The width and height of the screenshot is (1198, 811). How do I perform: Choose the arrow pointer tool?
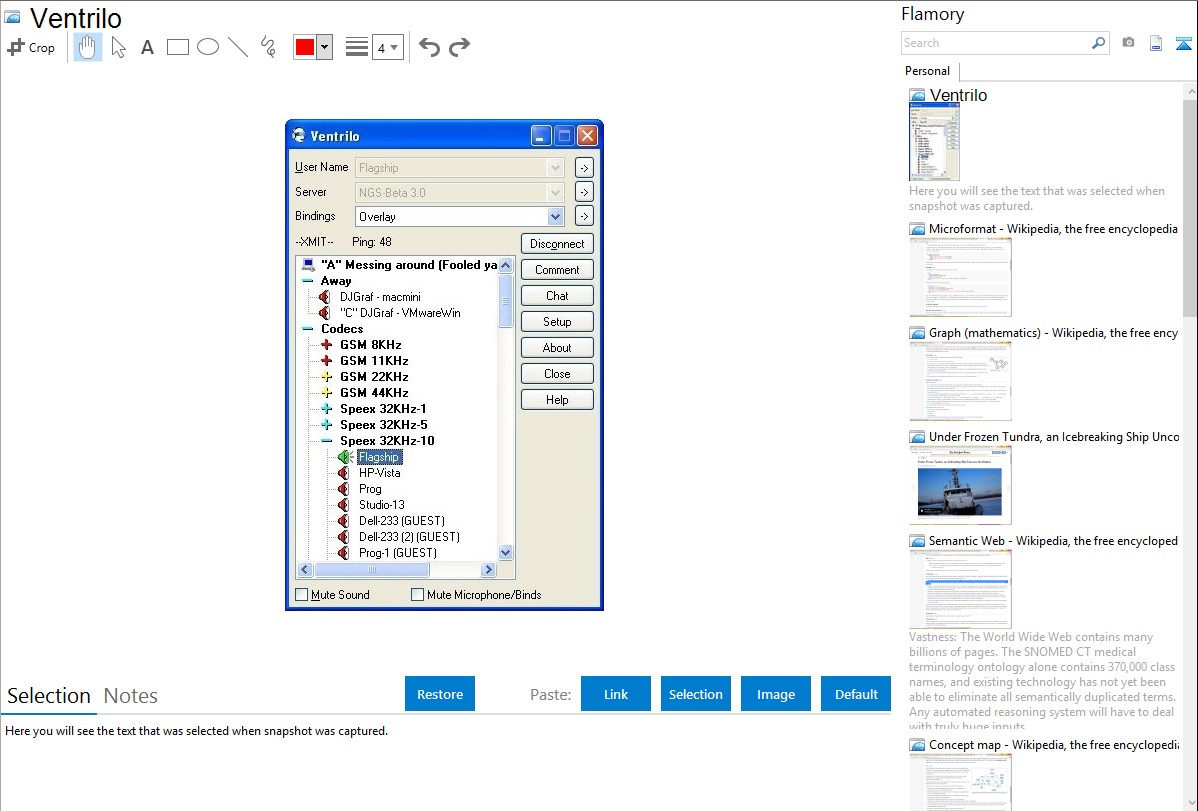pos(118,47)
